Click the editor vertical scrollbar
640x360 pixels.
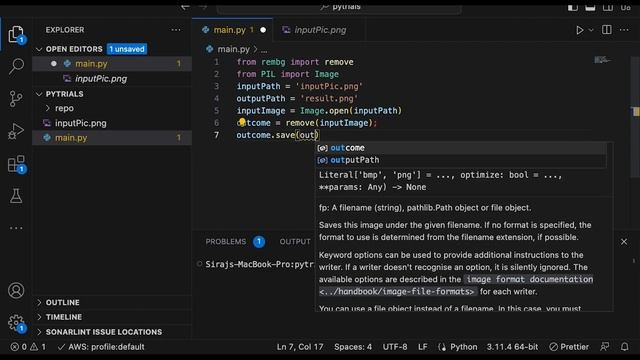coord(635,118)
